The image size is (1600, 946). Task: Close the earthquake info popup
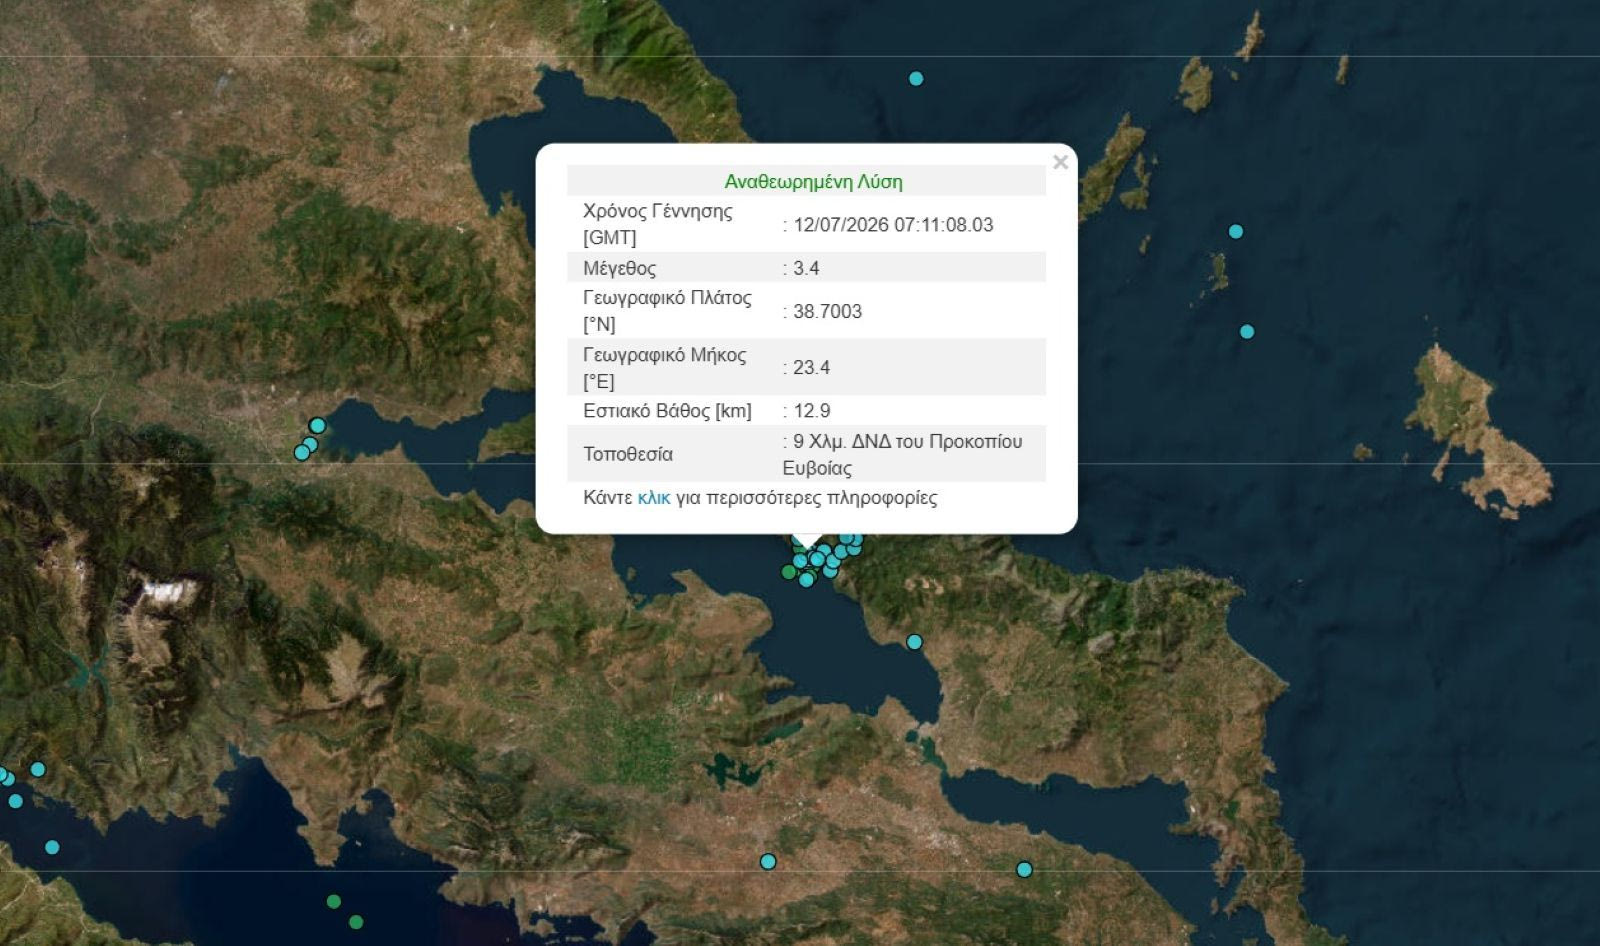coord(1060,162)
